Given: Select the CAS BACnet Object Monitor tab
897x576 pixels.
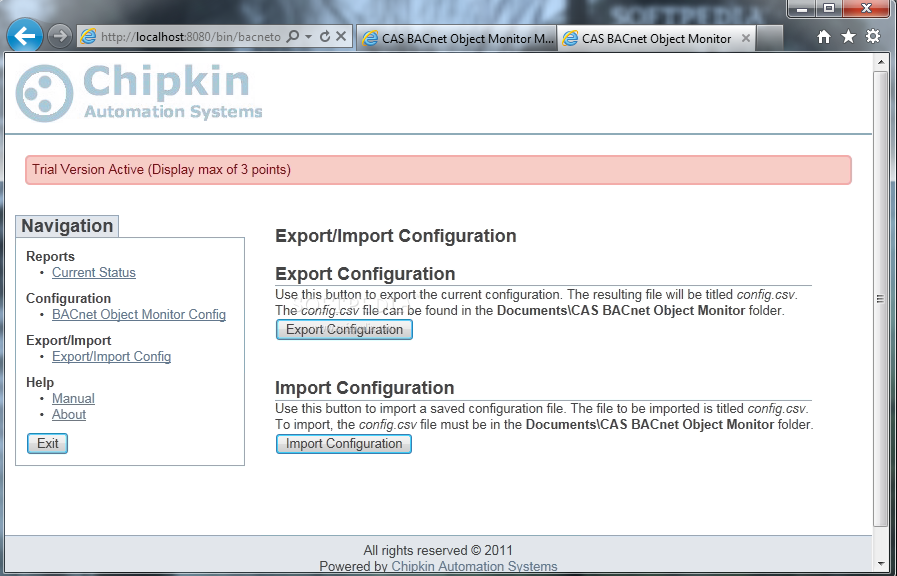Looking at the screenshot, I should [656, 38].
